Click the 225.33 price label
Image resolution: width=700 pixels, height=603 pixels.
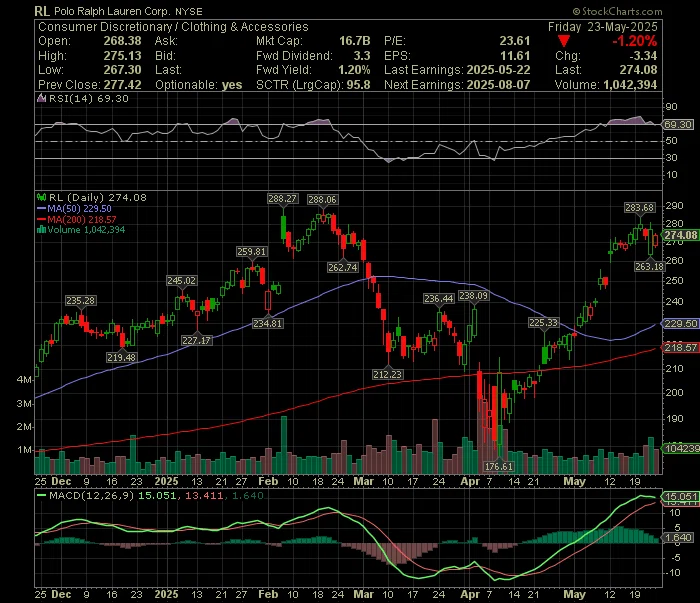(543, 322)
